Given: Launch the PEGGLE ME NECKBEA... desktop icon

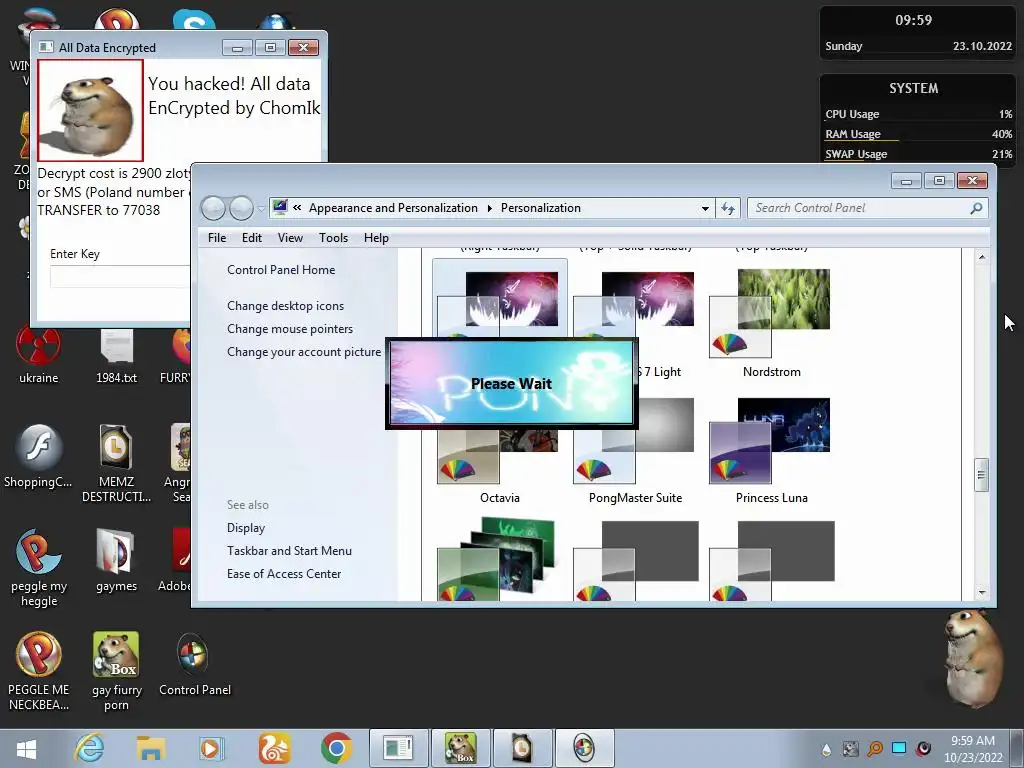Looking at the screenshot, I should click(39, 671).
